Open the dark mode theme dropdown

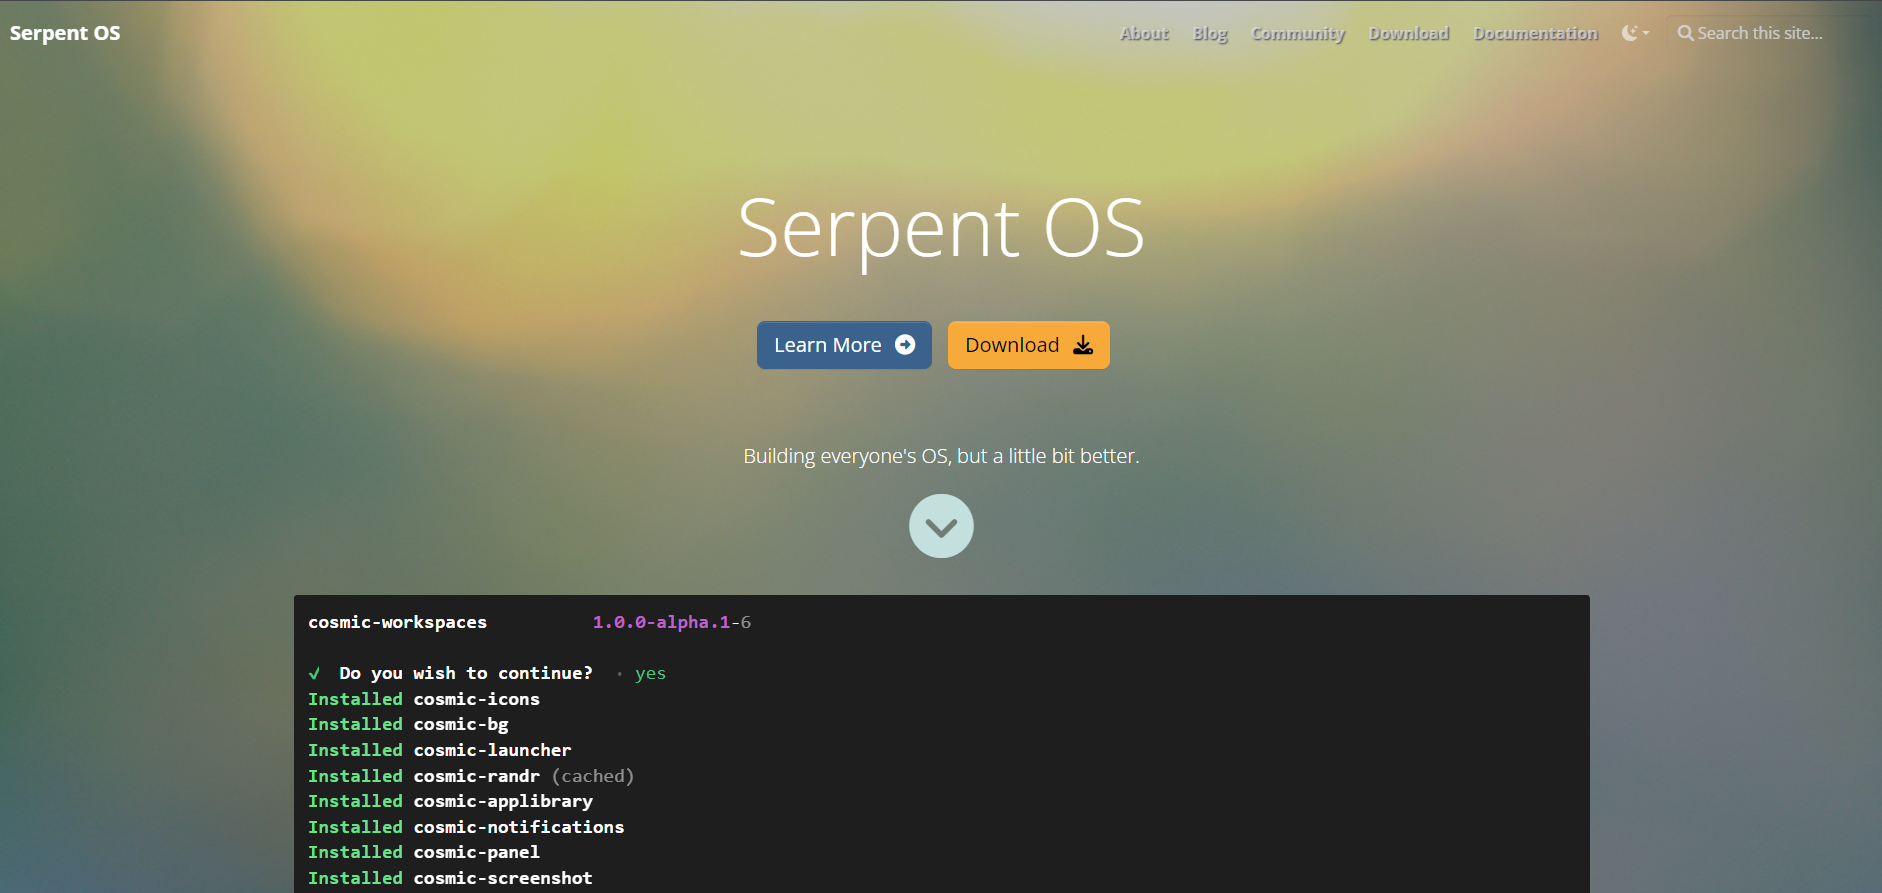(1635, 33)
